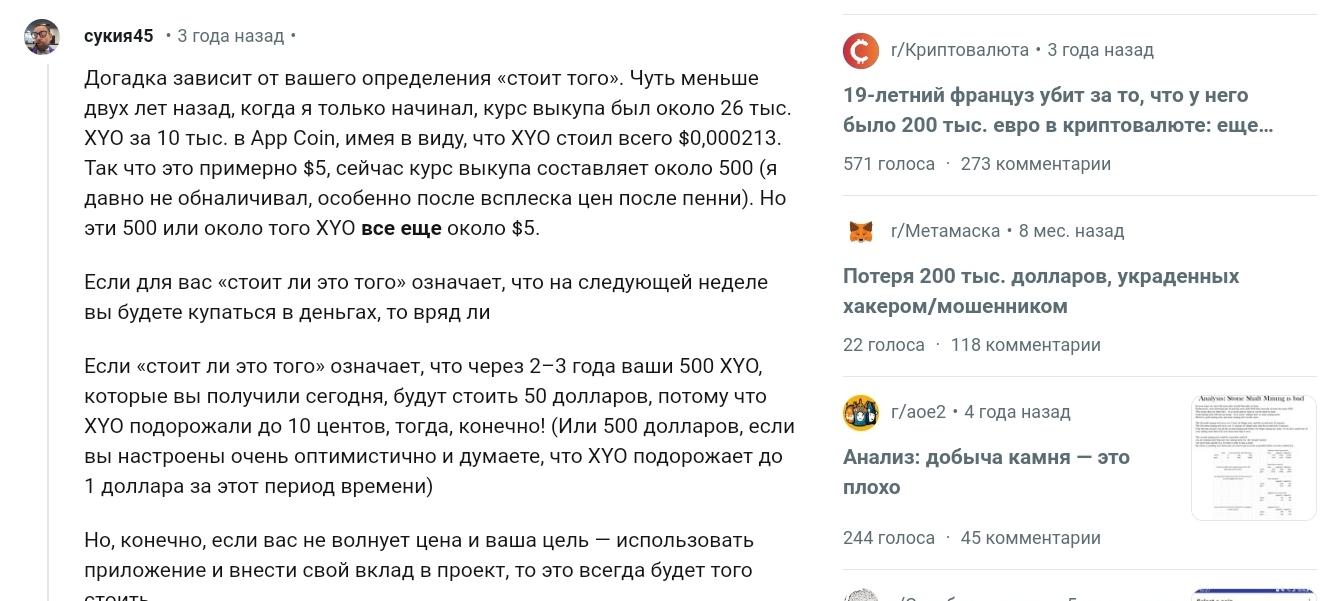Image resolution: width=1340 pixels, height=601 pixels.
Task: Click the stone mining analysis thumbnail
Action: coord(1253,457)
